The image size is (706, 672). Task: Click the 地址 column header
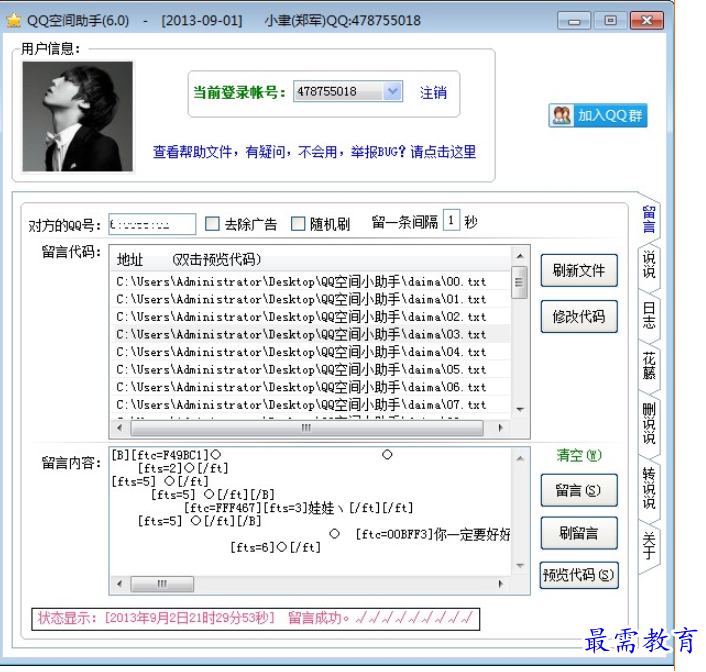[130, 260]
